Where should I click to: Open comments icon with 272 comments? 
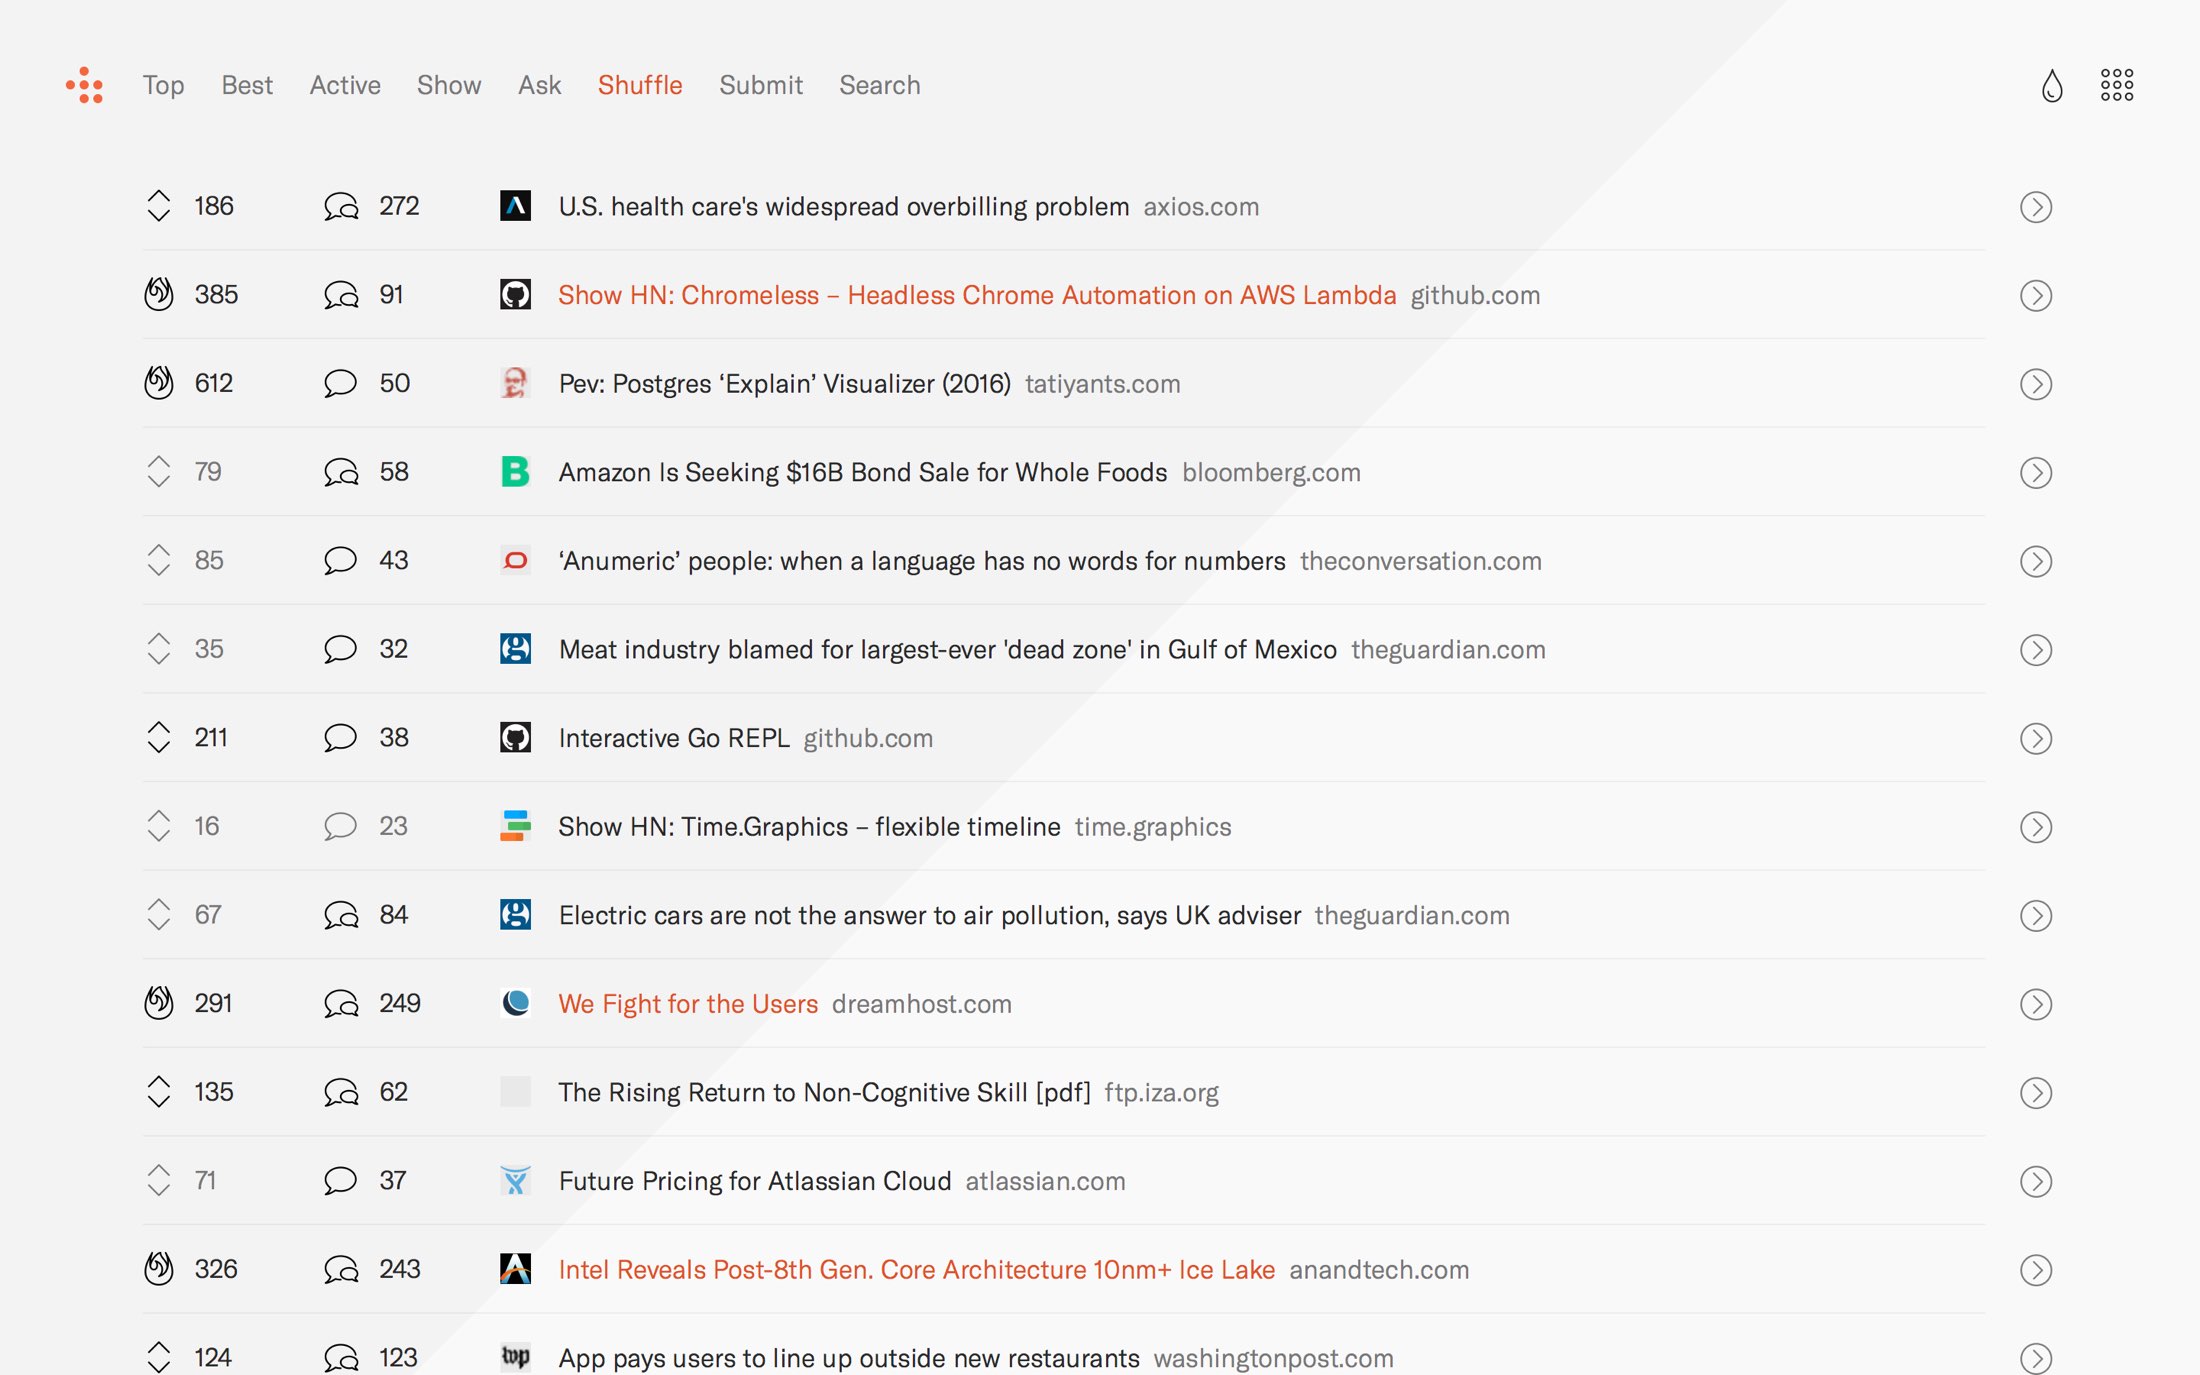(341, 207)
